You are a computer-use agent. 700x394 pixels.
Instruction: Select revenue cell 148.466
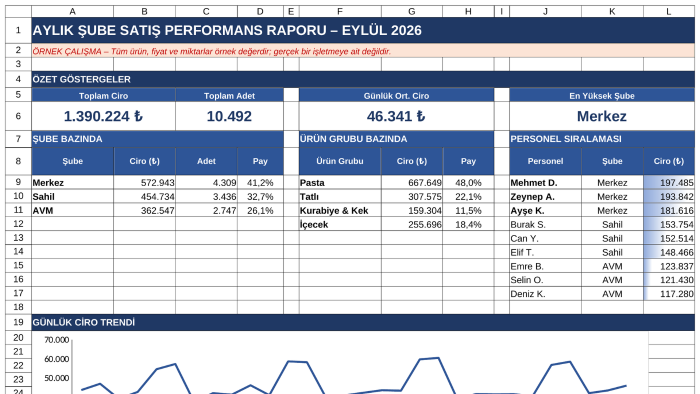[669, 252]
